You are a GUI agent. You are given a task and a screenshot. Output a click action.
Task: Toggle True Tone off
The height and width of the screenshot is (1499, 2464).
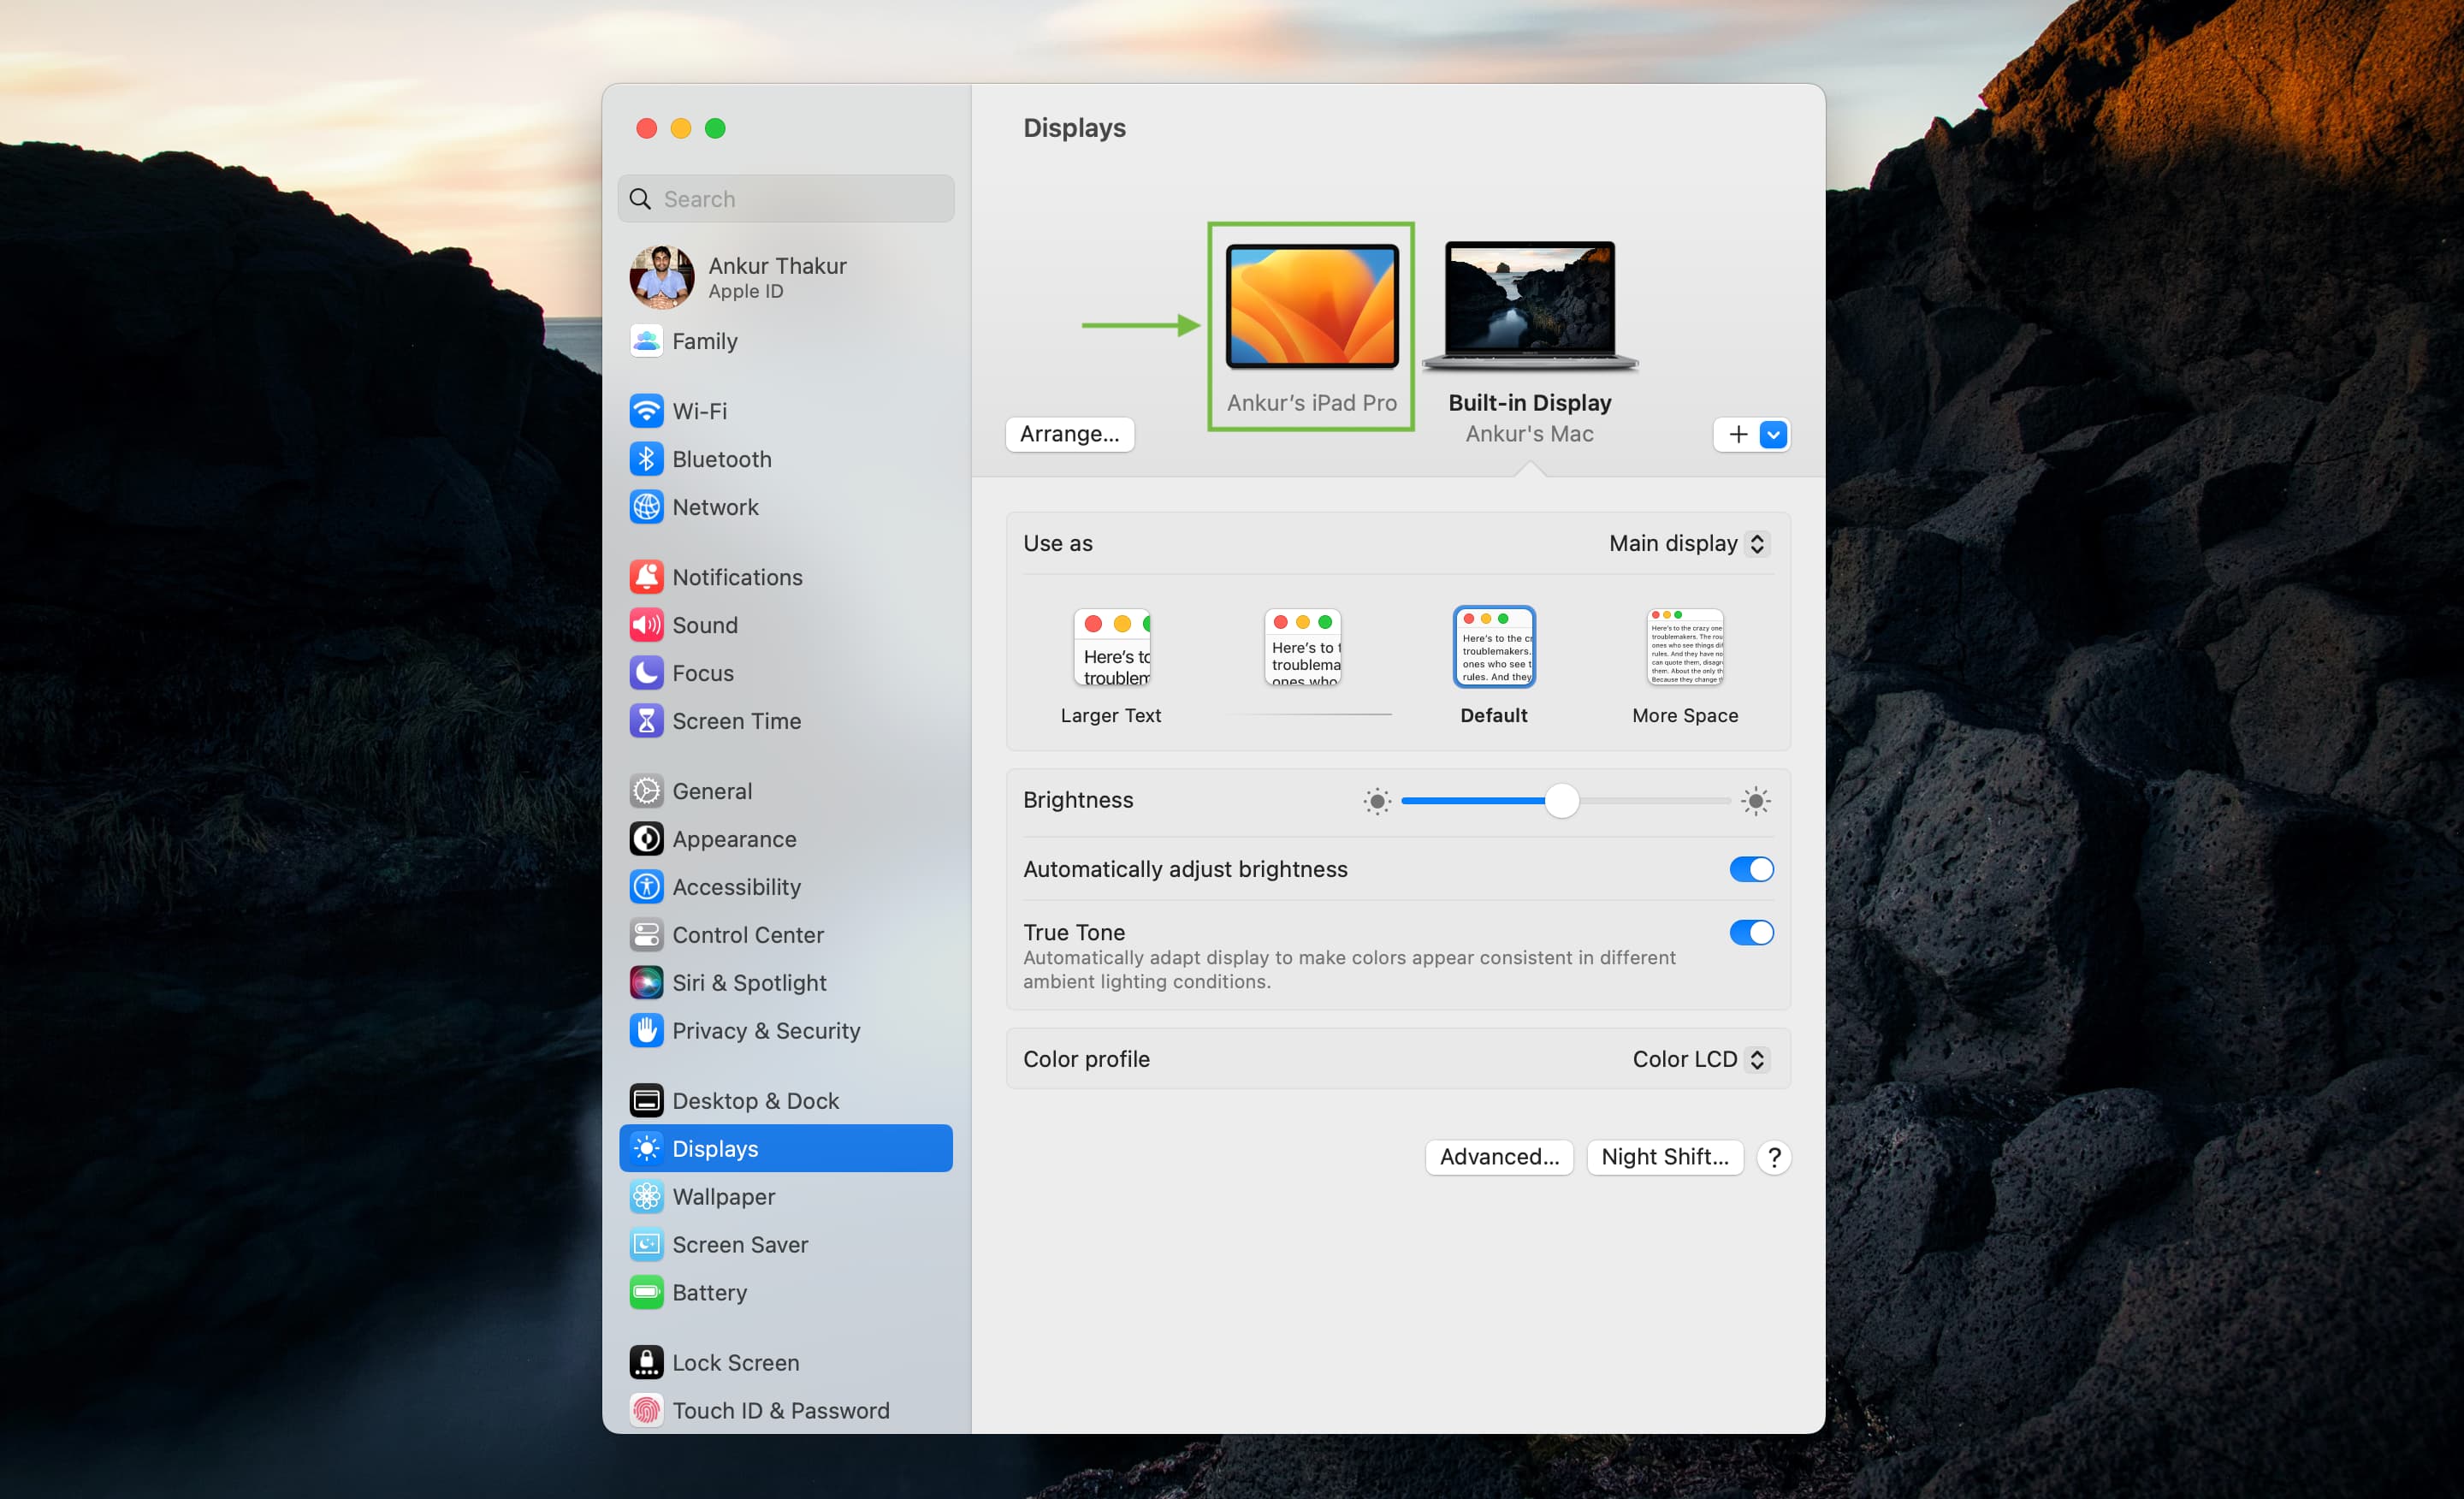[1748, 933]
